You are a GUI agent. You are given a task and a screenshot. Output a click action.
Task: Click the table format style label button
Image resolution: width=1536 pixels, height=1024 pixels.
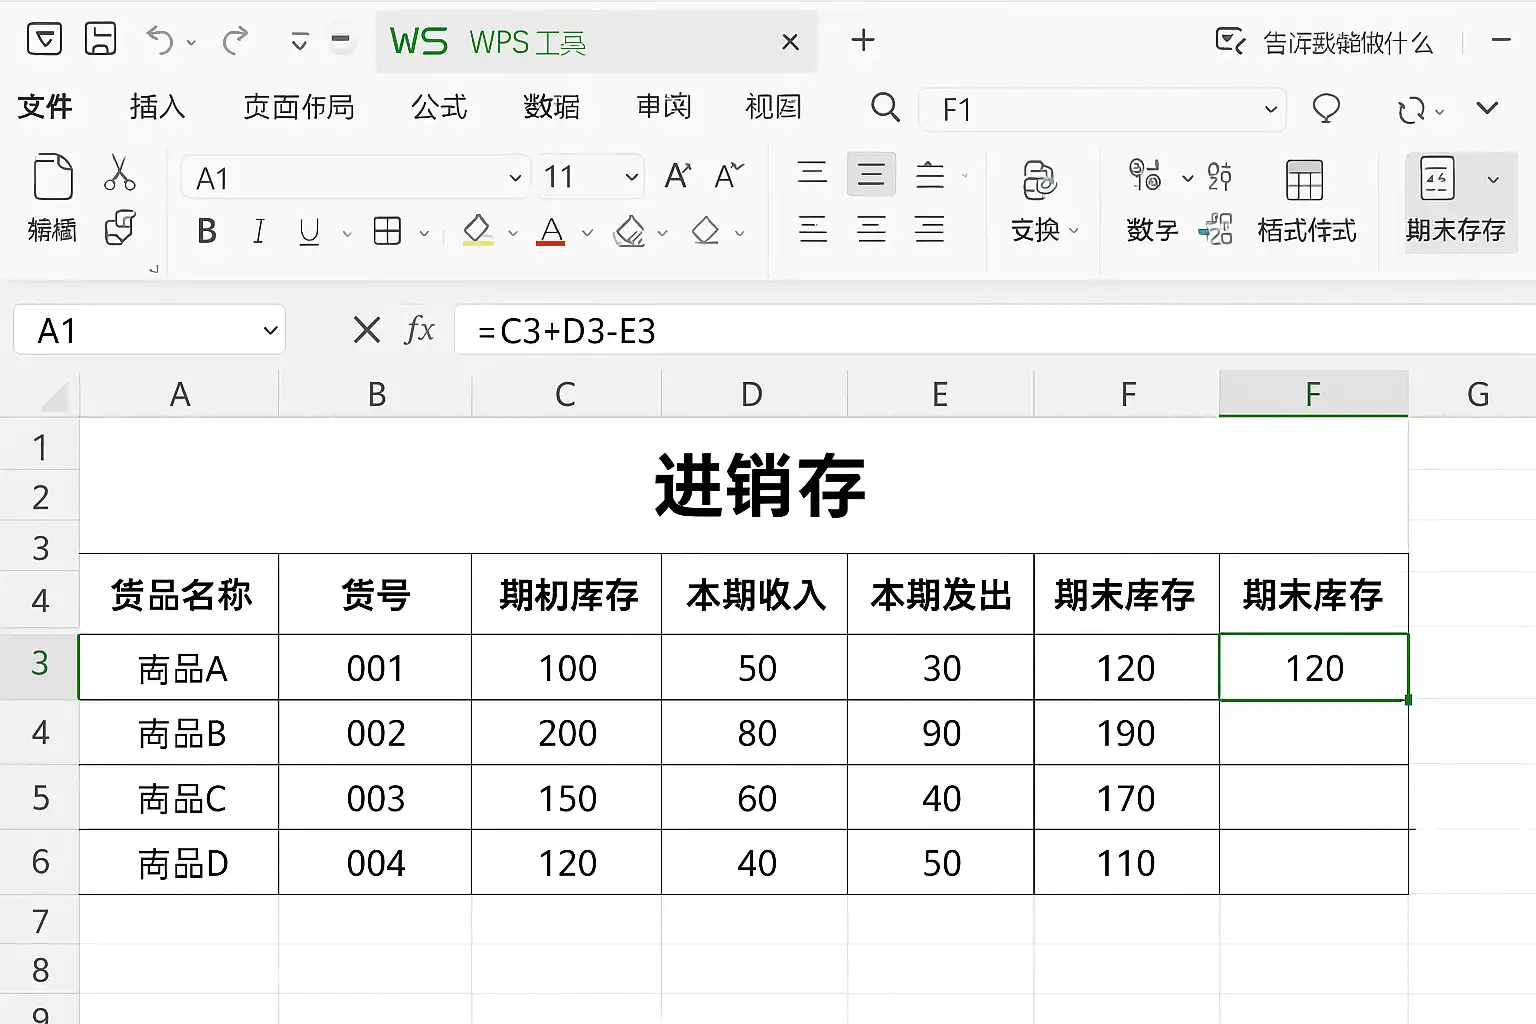tap(1306, 231)
